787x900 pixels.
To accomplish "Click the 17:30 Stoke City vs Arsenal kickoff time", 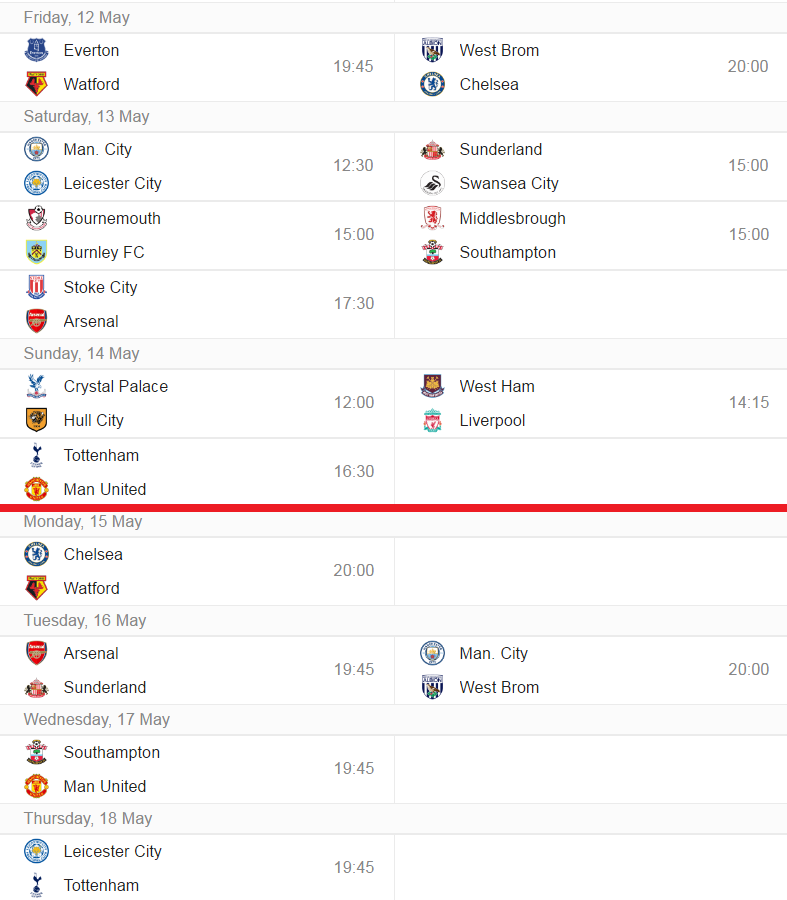I will pyautogui.click(x=354, y=304).
